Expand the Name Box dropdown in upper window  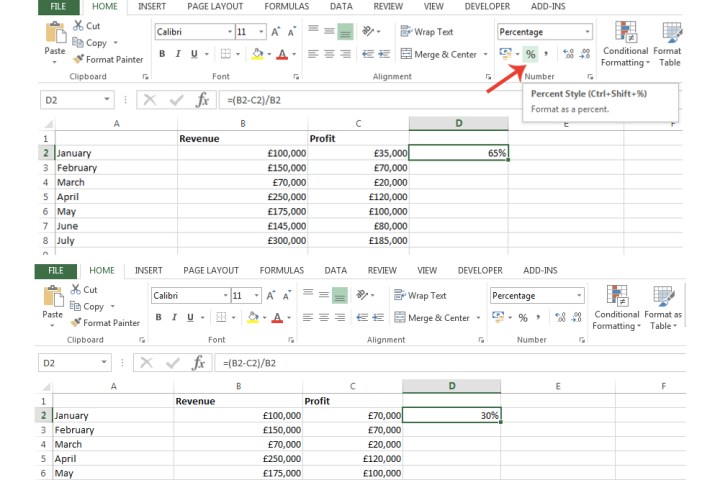coord(107,99)
